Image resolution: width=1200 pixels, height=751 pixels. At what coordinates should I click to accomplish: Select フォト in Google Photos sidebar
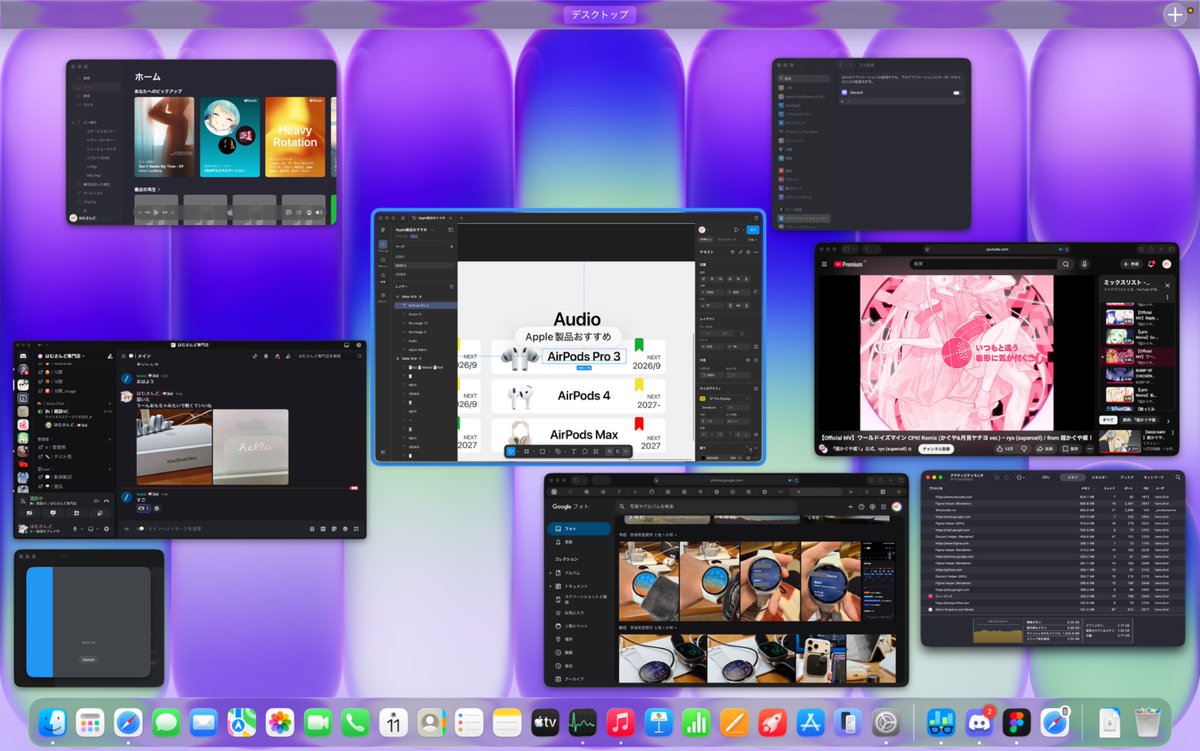(x=580, y=529)
